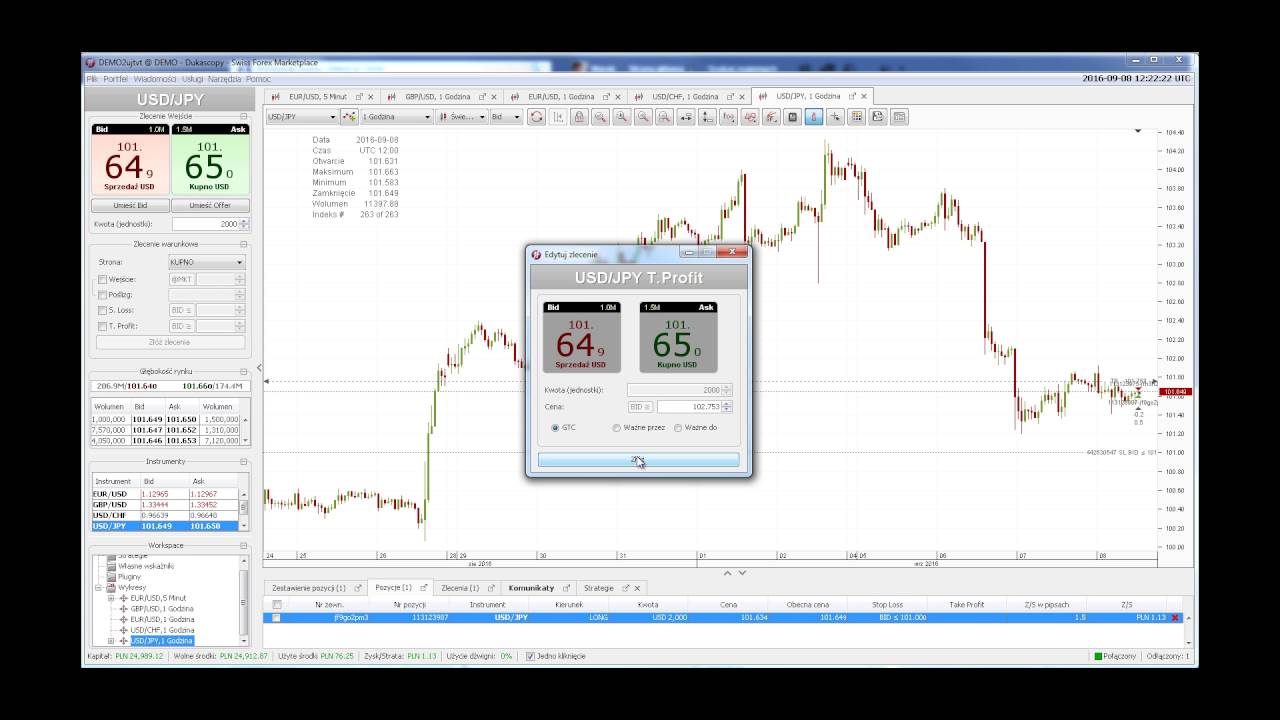Open the Portfel menu
This screenshot has height=720, width=1280.
click(x=115, y=79)
